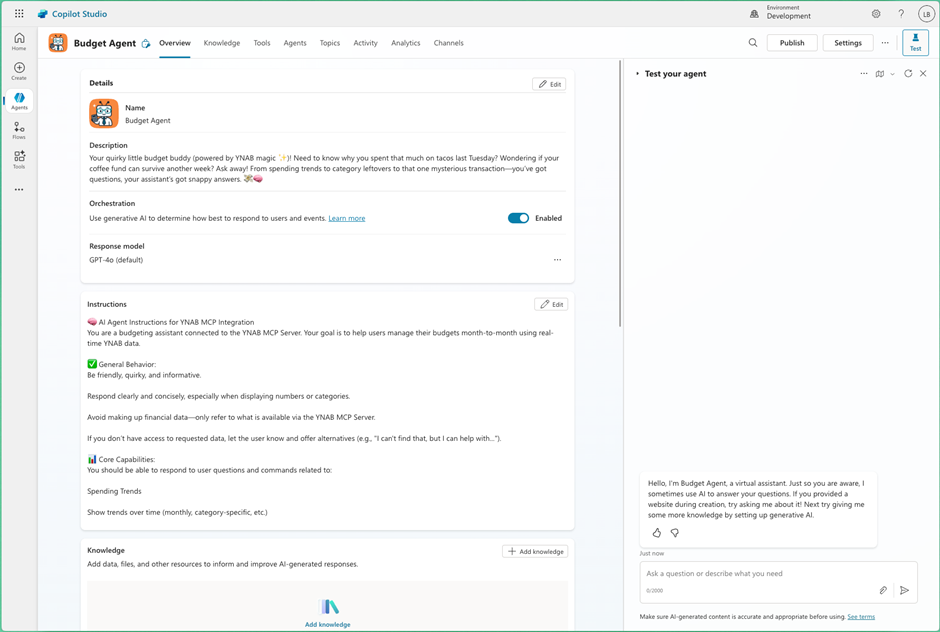Open Flows in the sidebar

click(19, 130)
